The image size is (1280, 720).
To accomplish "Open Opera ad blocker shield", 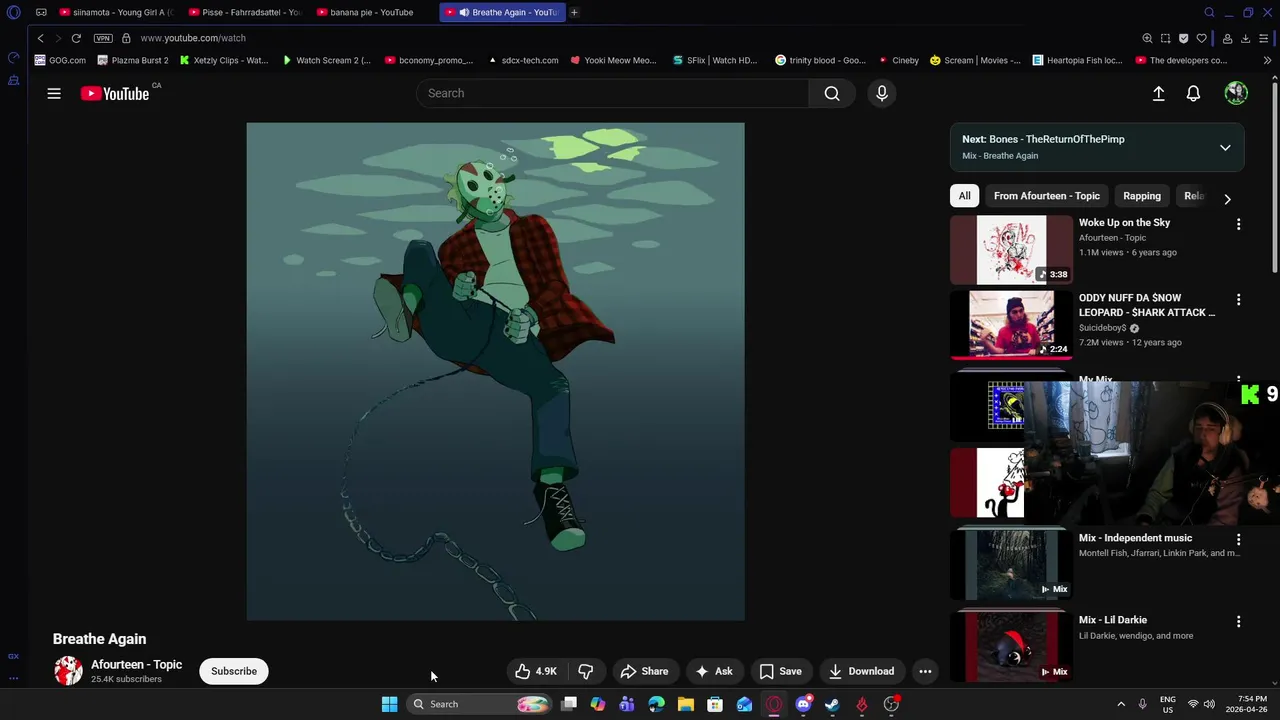I will [x=1183, y=38].
